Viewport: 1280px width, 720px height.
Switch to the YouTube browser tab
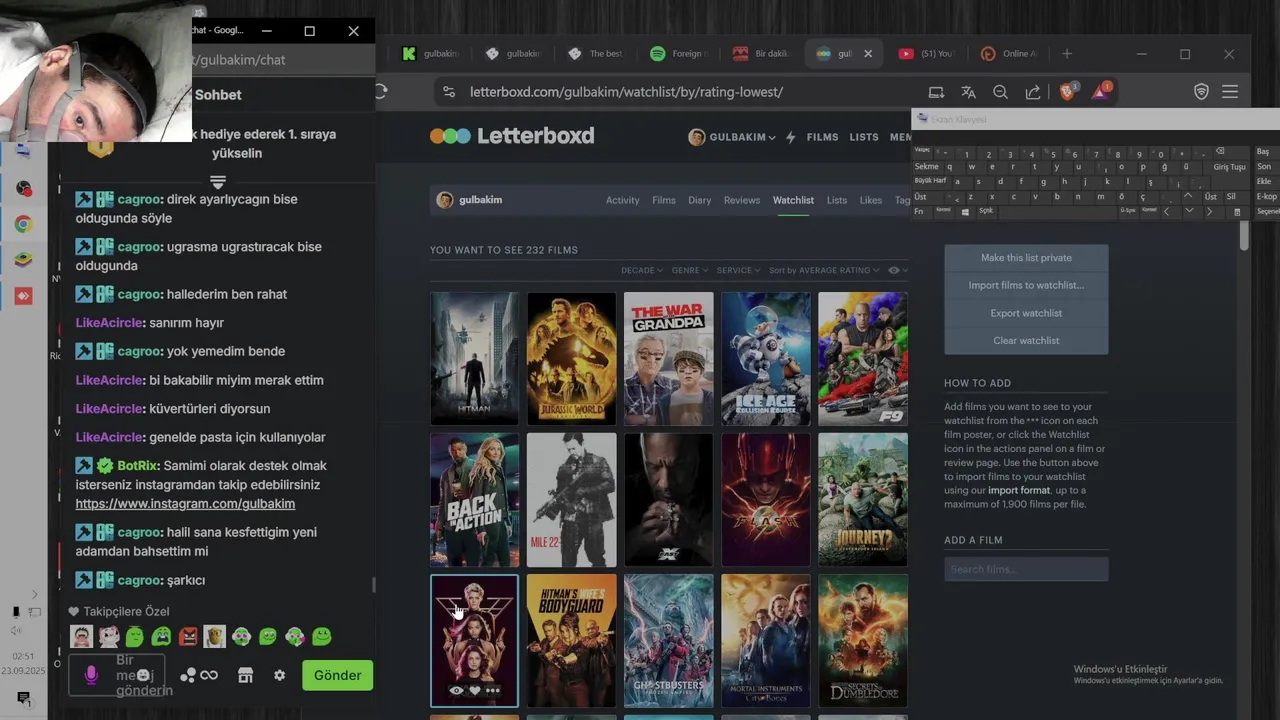coord(927,54)
